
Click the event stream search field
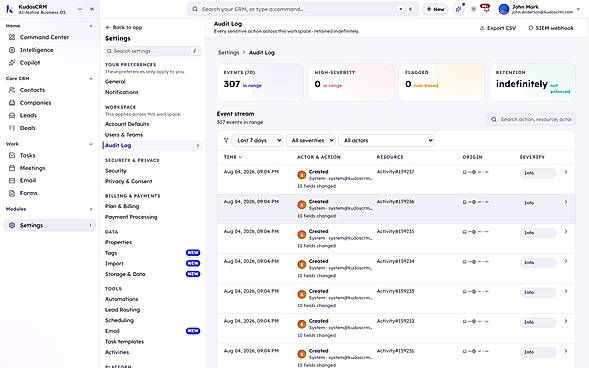pyautogui.click(x=532, y=119)
